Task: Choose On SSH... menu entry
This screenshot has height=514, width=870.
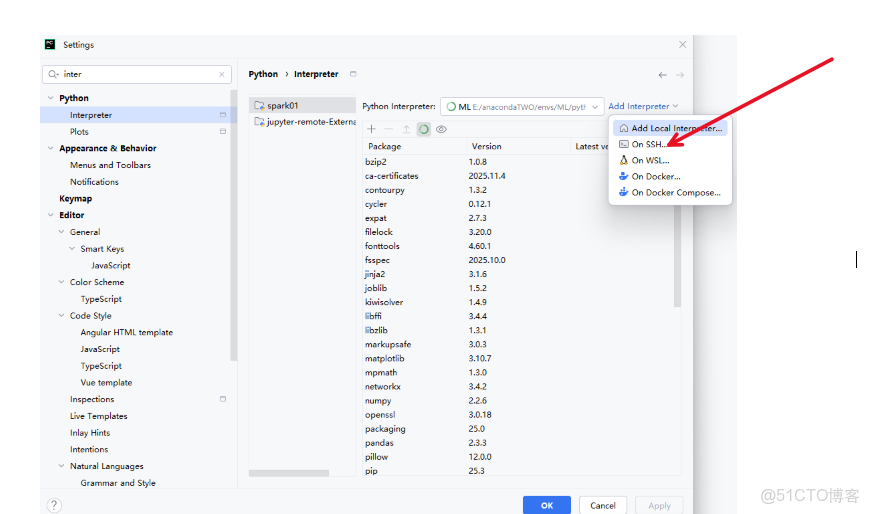Action: coord(670,144)
